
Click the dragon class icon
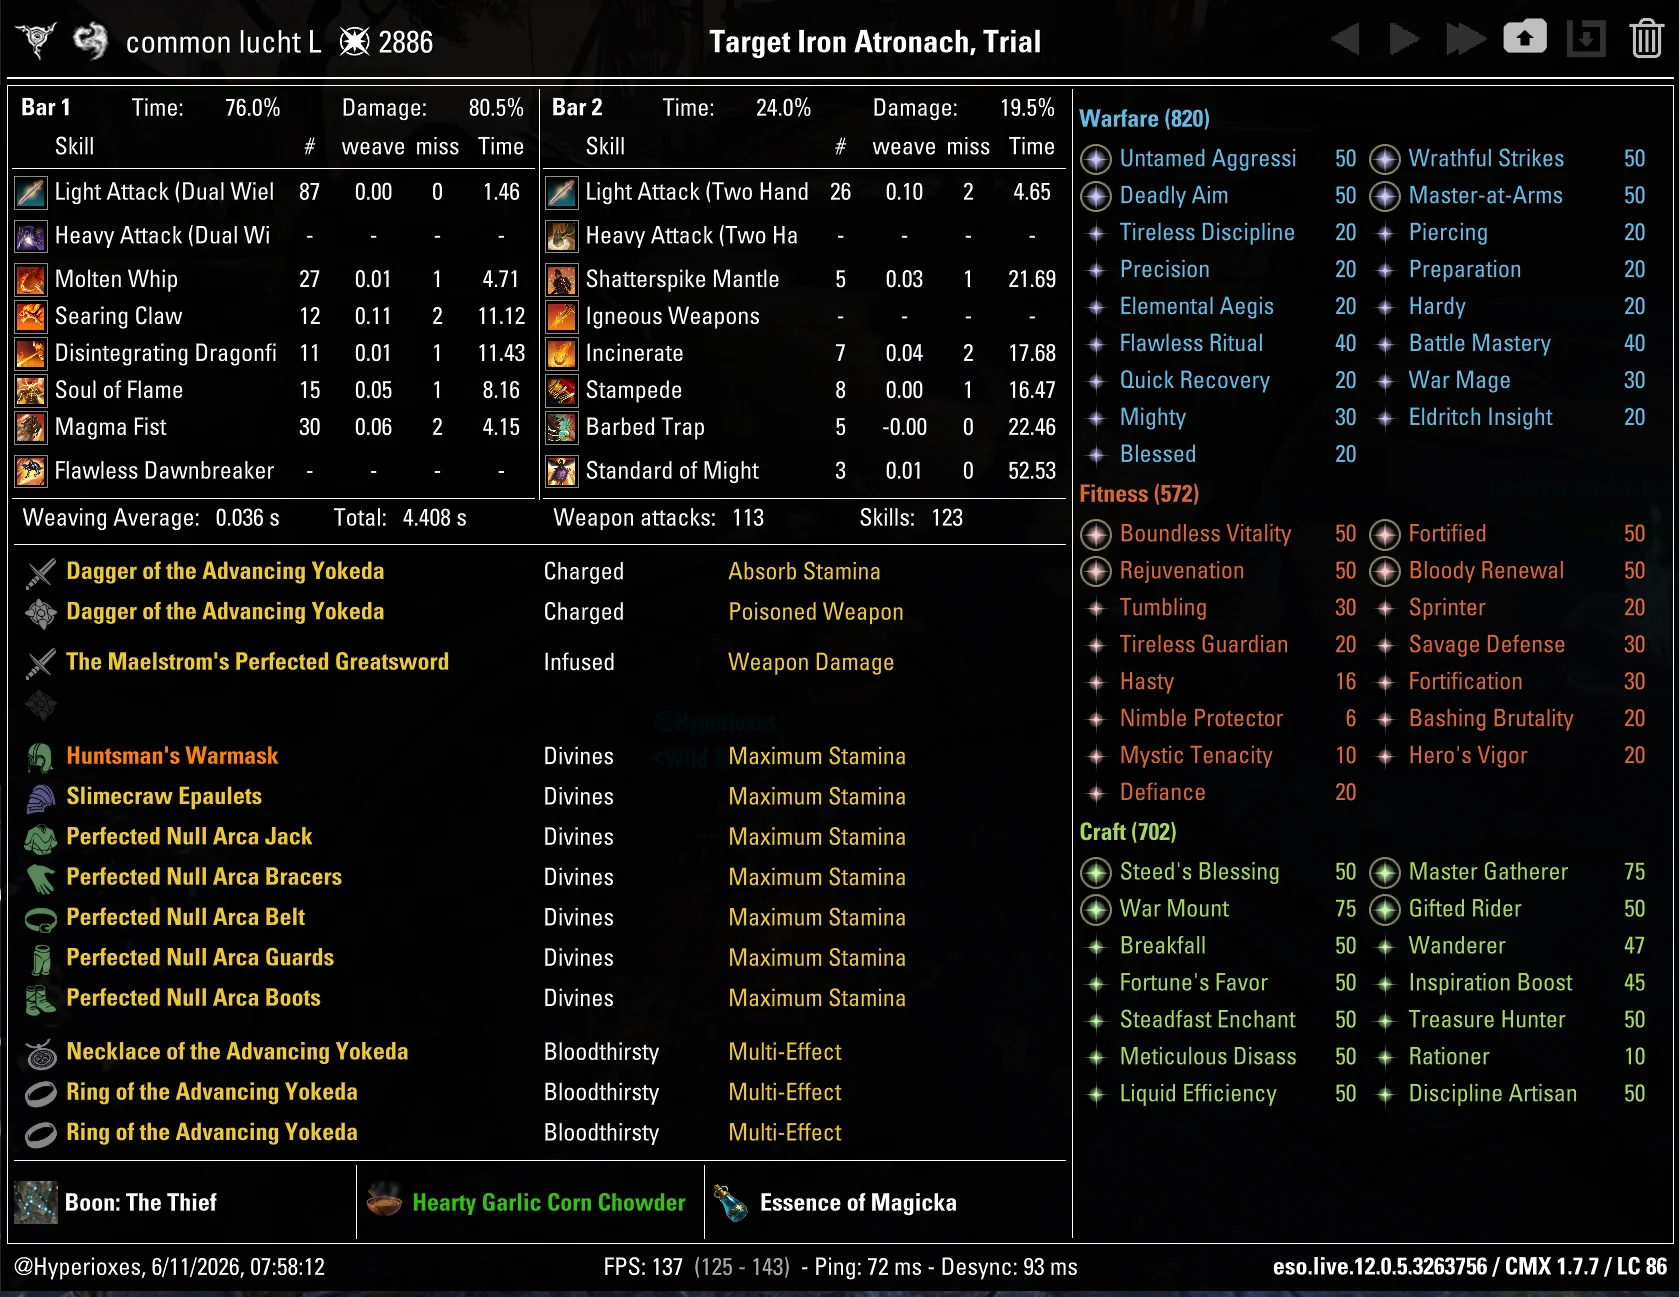90,41
